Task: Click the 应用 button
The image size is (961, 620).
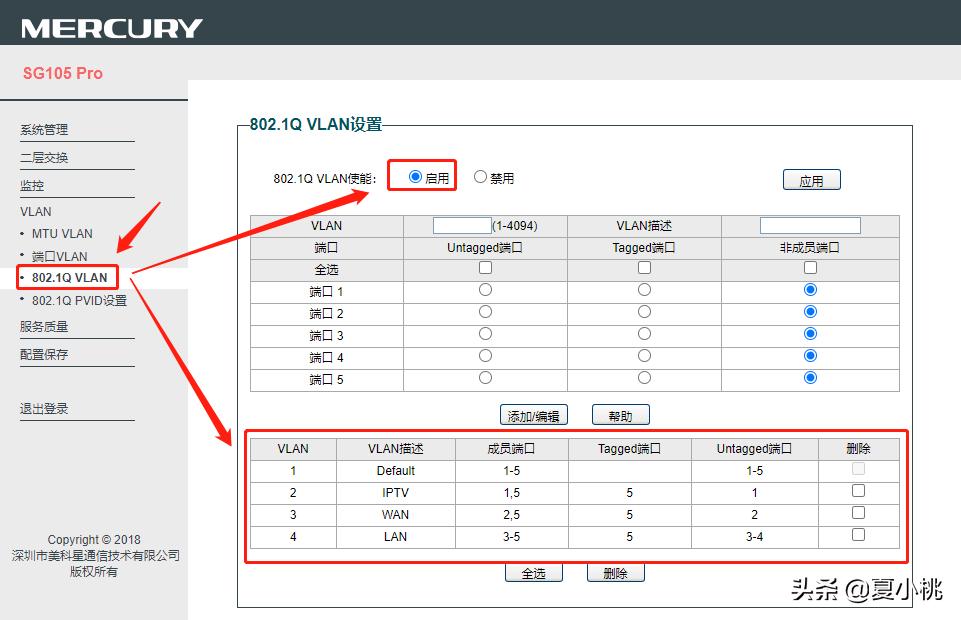Action: coord(811,181)
